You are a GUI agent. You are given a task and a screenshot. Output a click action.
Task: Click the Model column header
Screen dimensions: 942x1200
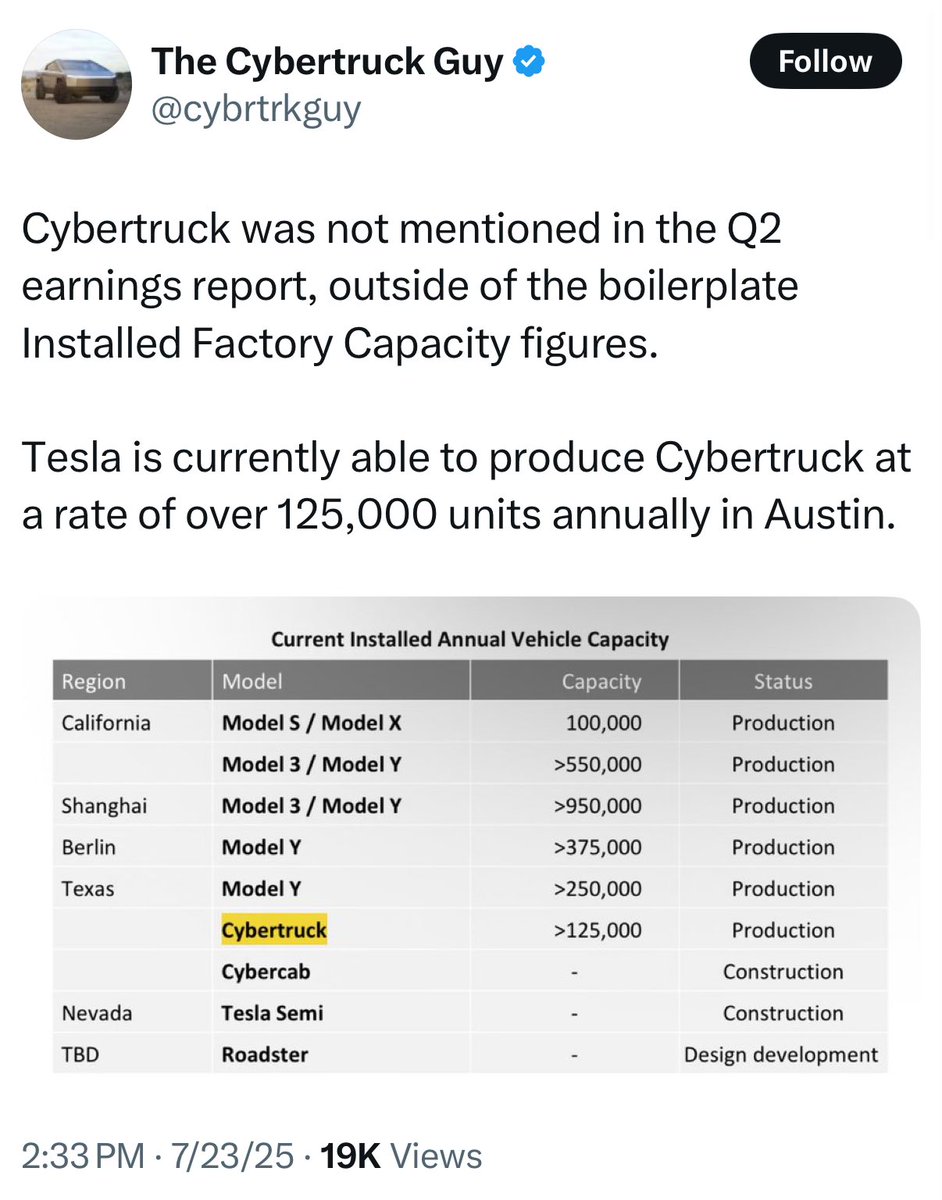pyautogui.click(x=252, y=681)
